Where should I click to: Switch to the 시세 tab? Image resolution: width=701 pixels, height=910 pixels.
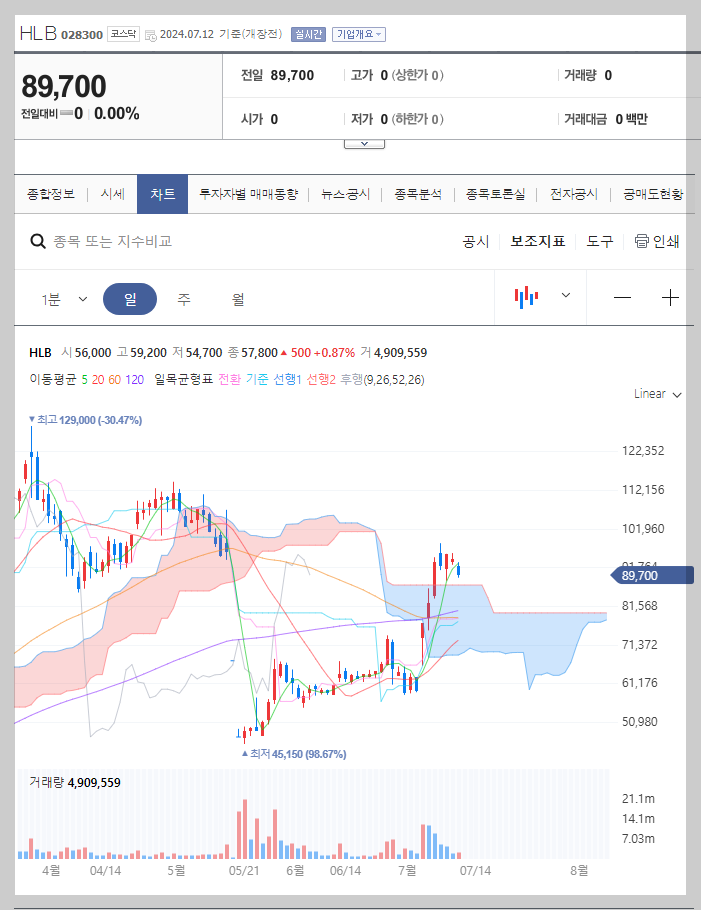pyautogui.click(x=112, y=194)
